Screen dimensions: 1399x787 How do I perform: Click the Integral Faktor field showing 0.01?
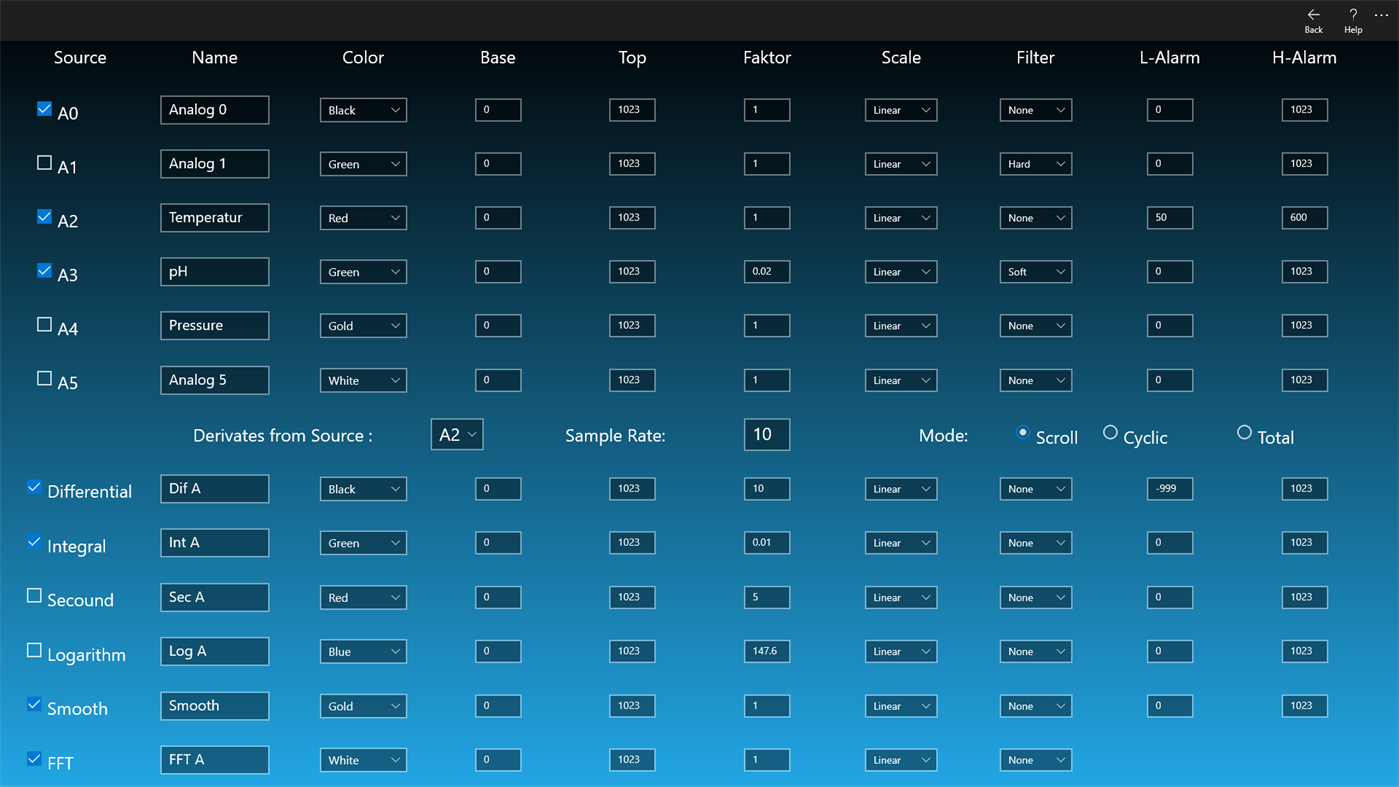tap(767, 543)
